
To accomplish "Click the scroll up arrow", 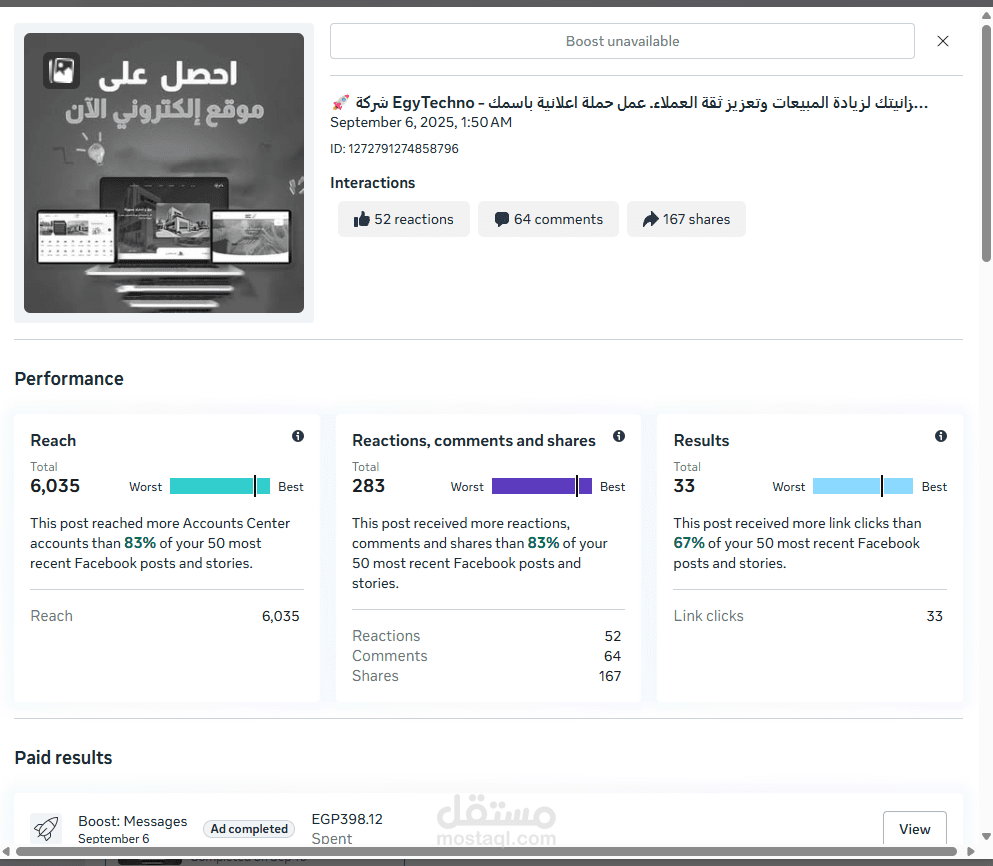I will [986, 15].
